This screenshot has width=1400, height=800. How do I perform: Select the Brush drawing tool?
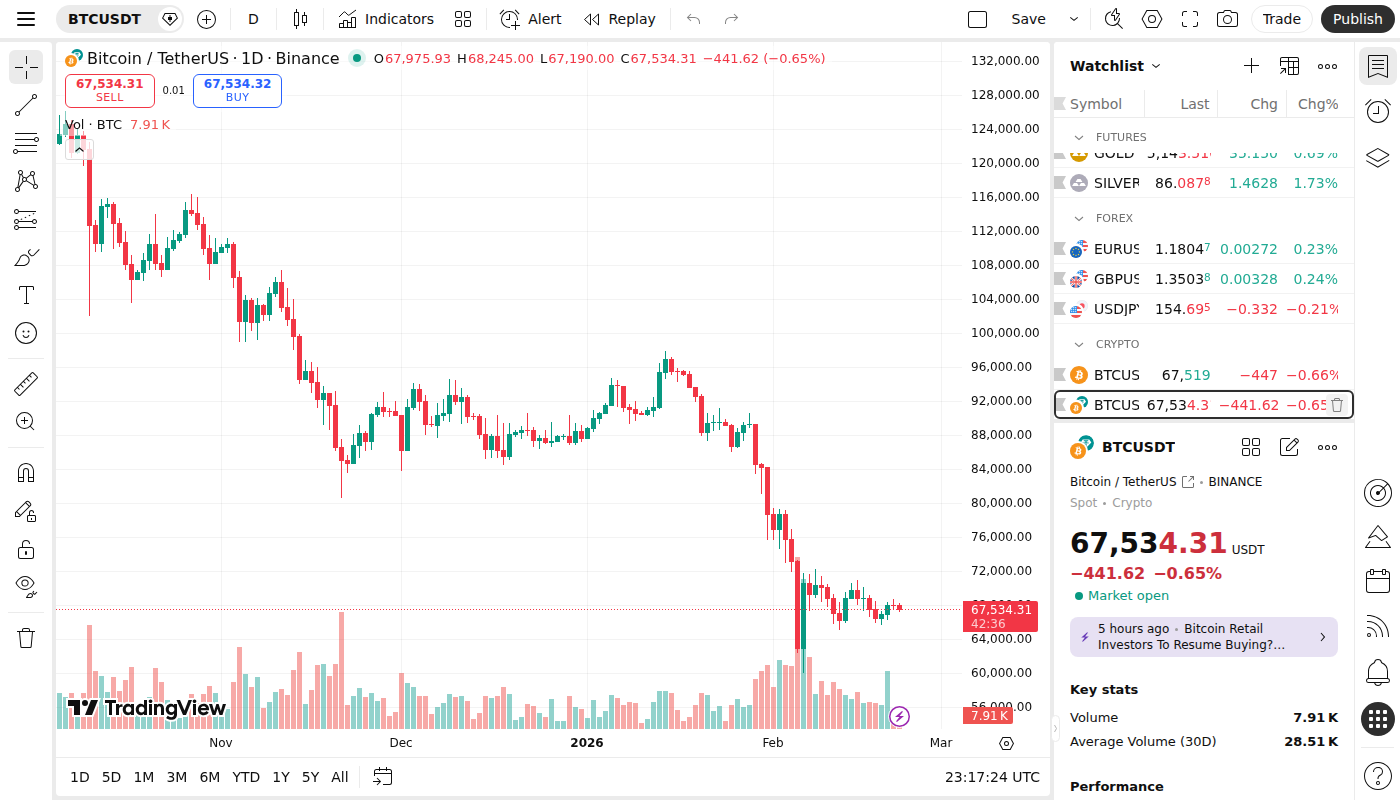pos(25,257)
